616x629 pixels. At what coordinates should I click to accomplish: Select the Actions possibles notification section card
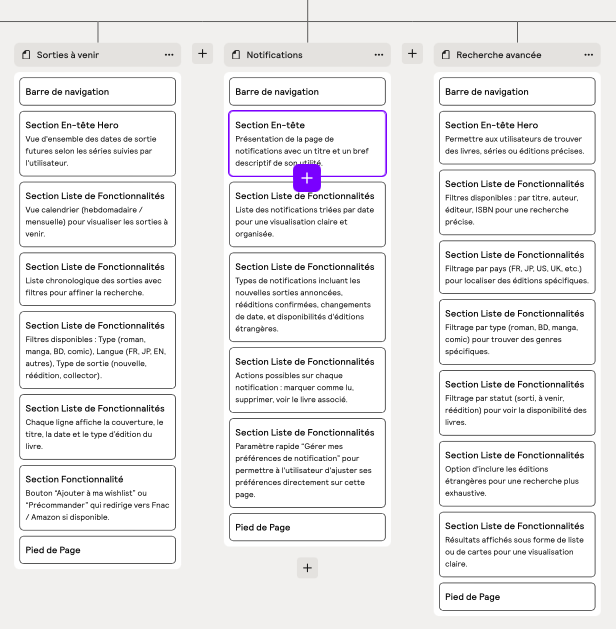point(307,379)
